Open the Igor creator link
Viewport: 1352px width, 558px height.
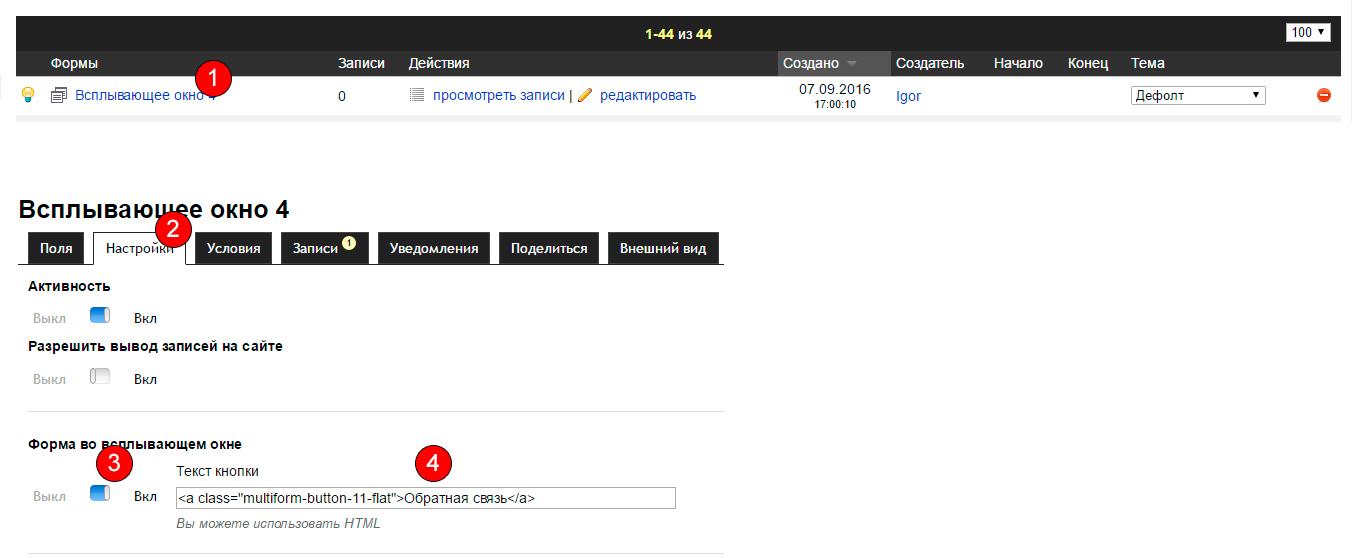[908, 96]
